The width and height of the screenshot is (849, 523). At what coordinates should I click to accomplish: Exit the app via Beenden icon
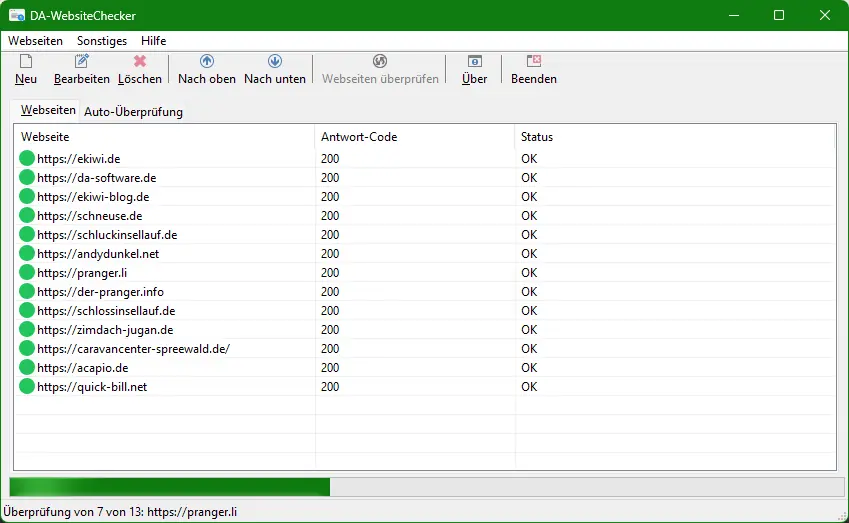pos(534,62)
